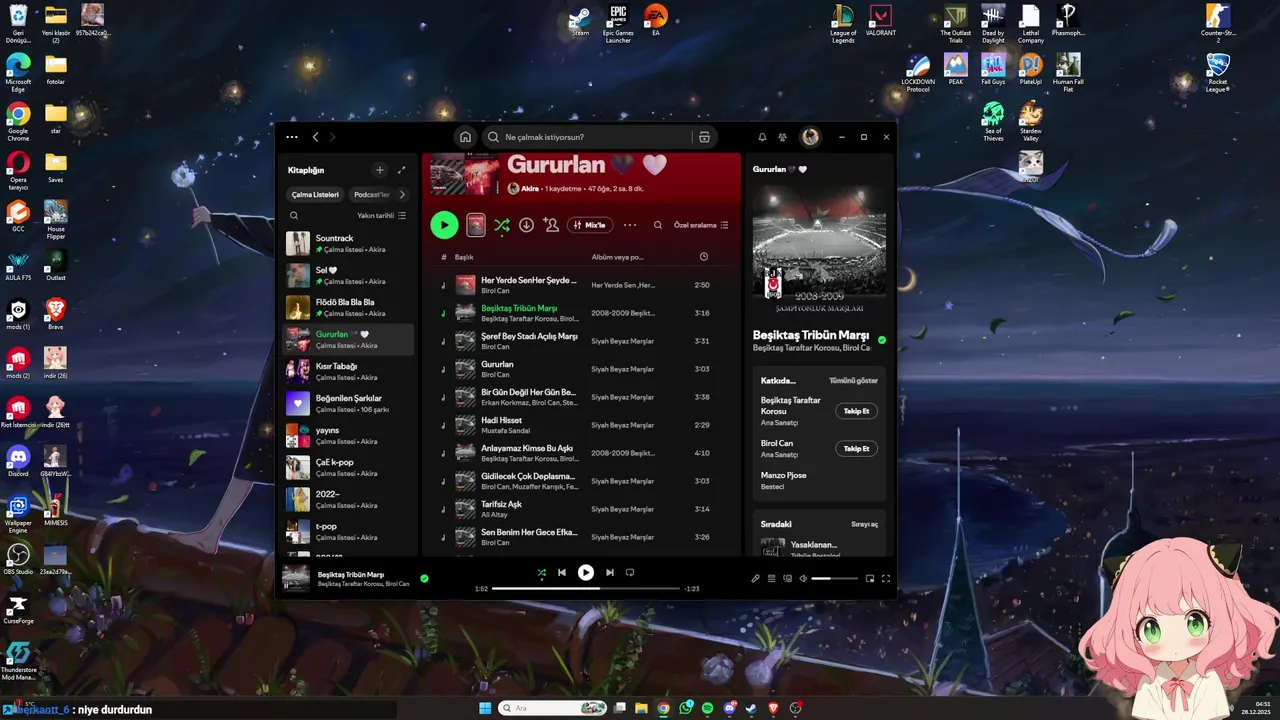Open the Yakın tarihli sort dropdown
The width and height of the screenshot is (1280, 720).
pyautogui.click(x=382, y=215)
